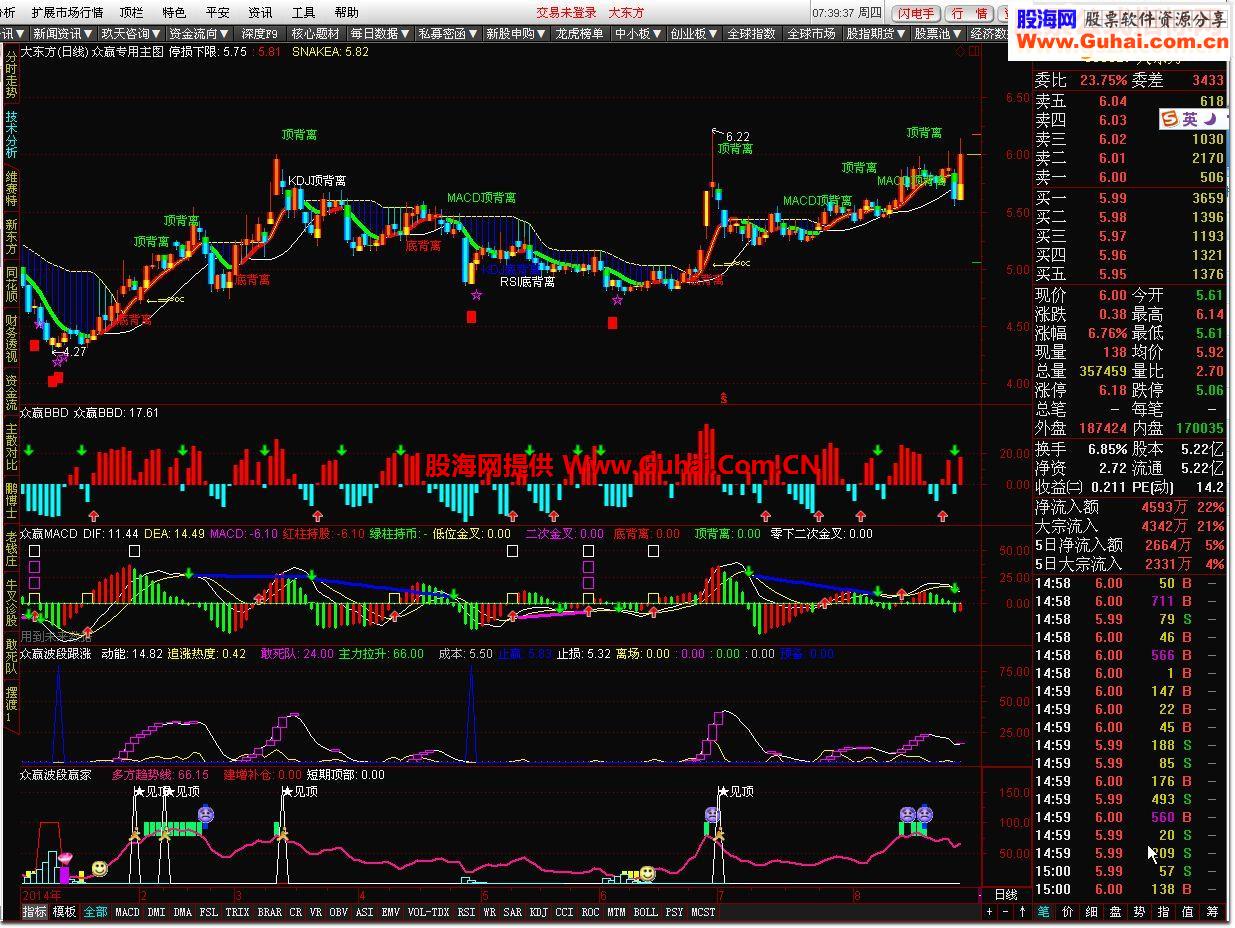Screen dimensions: 1235x928
Task: Click the 龙虎榜单 toolbar button
Action: (580, 34)
